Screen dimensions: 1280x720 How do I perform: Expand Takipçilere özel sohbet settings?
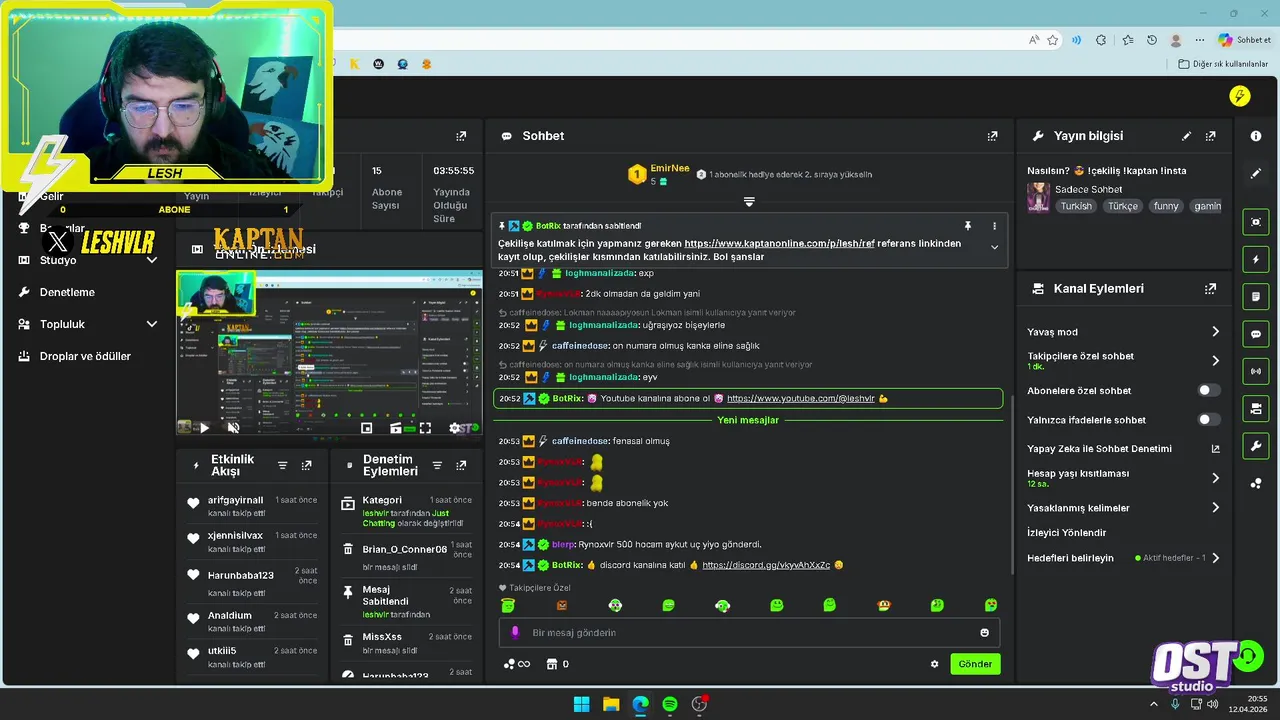(1215, 360)
